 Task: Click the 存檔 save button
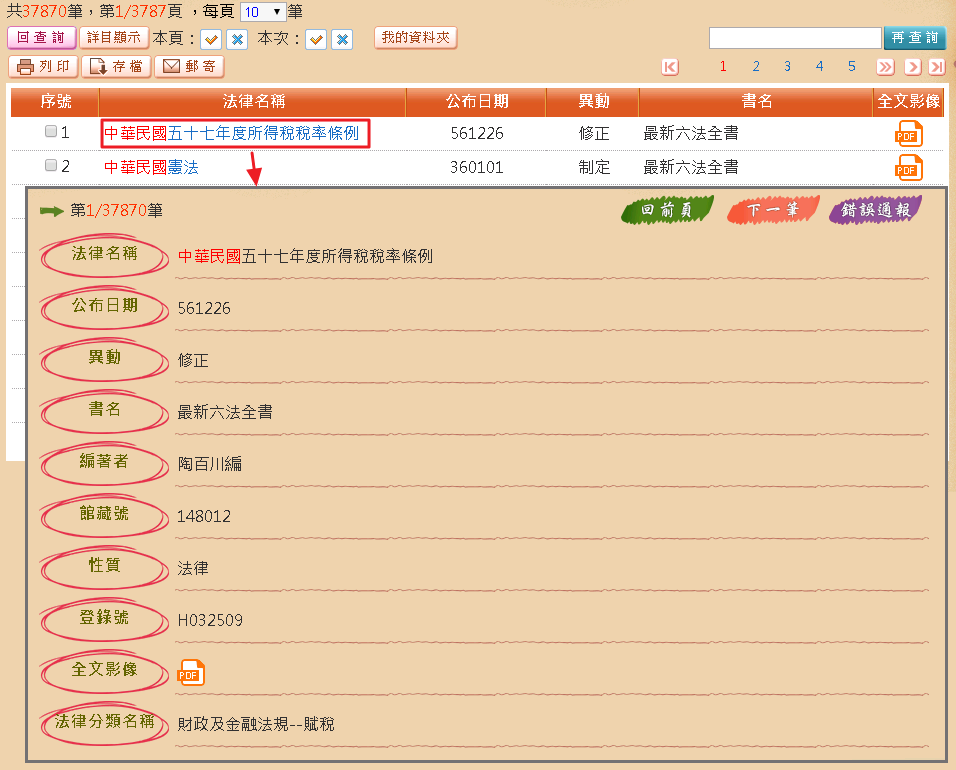point(116,67)
